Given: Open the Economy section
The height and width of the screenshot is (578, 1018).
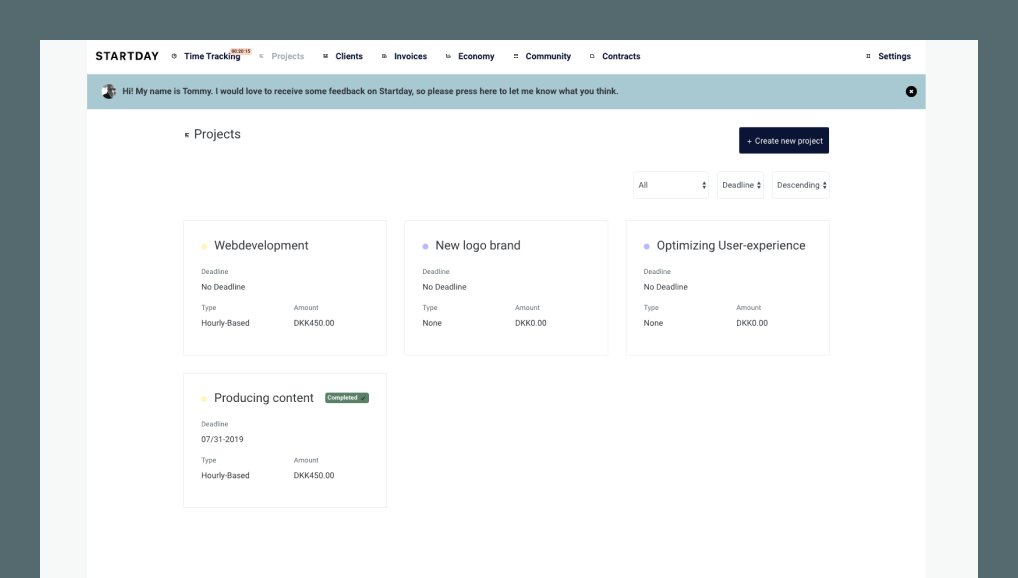Looking at the screenshot, I should tap(476, 57).
